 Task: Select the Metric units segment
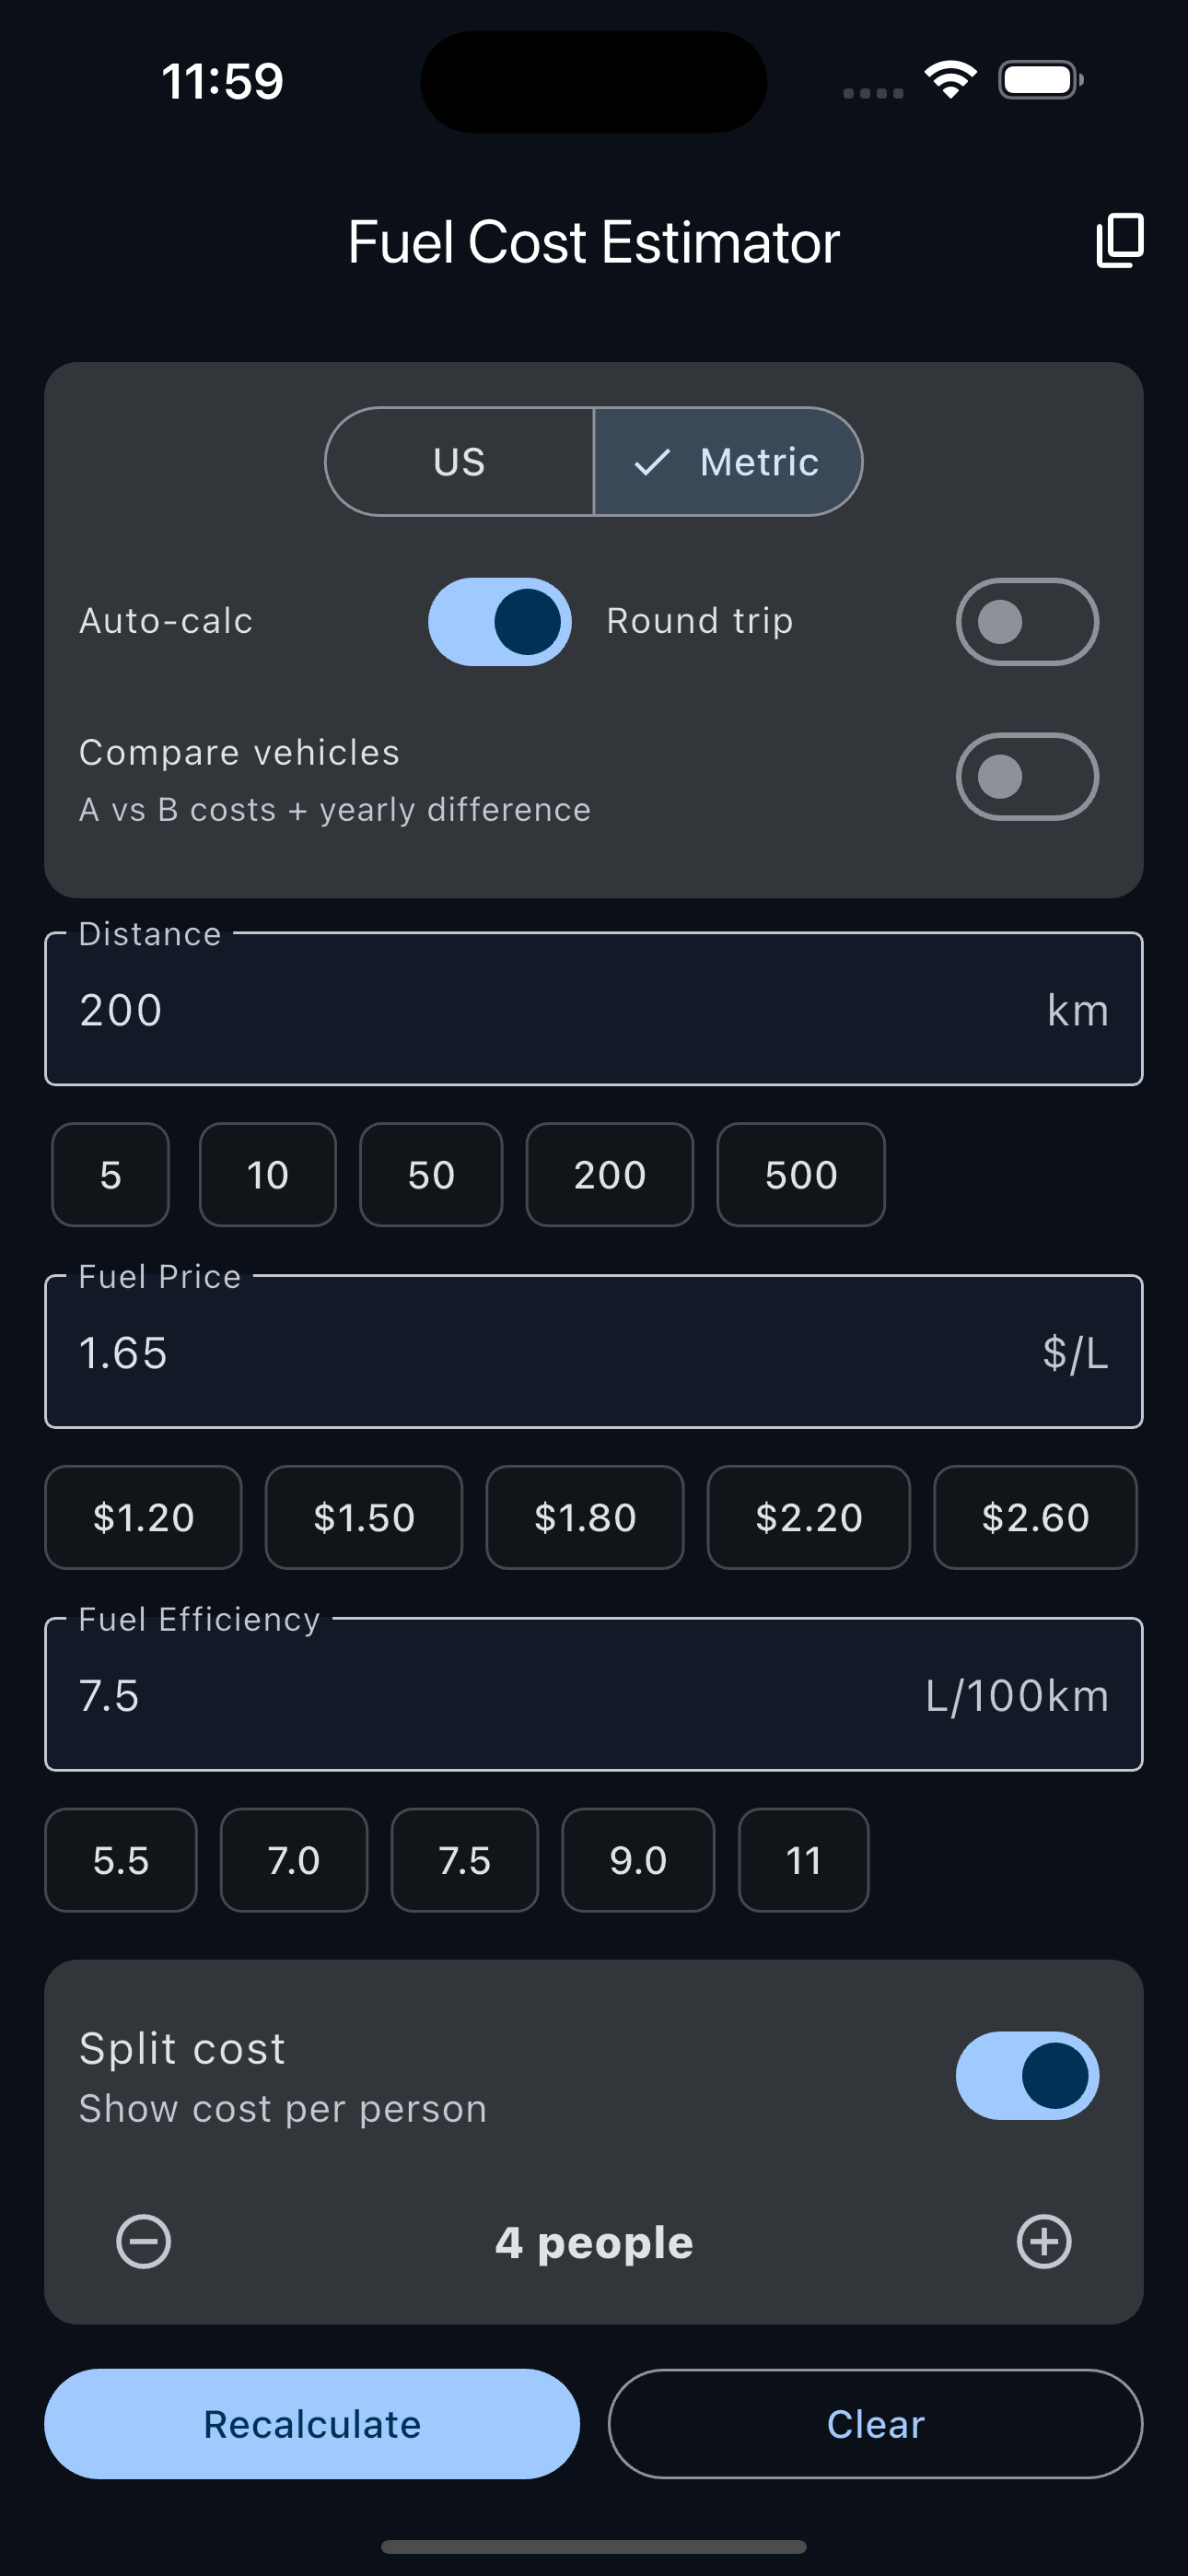[728, 462]
